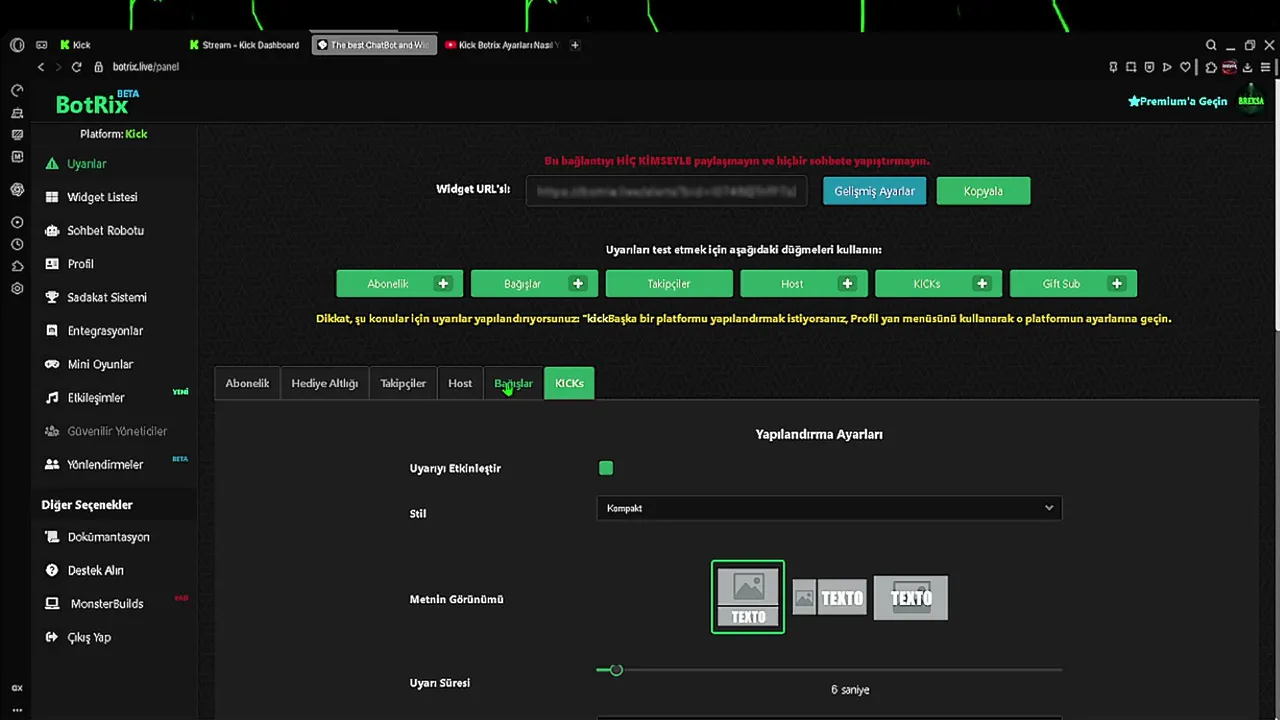Open the Stil dropdown showing Kompakt
This screenshot has width=1280, height=720.
click(829, 508)
